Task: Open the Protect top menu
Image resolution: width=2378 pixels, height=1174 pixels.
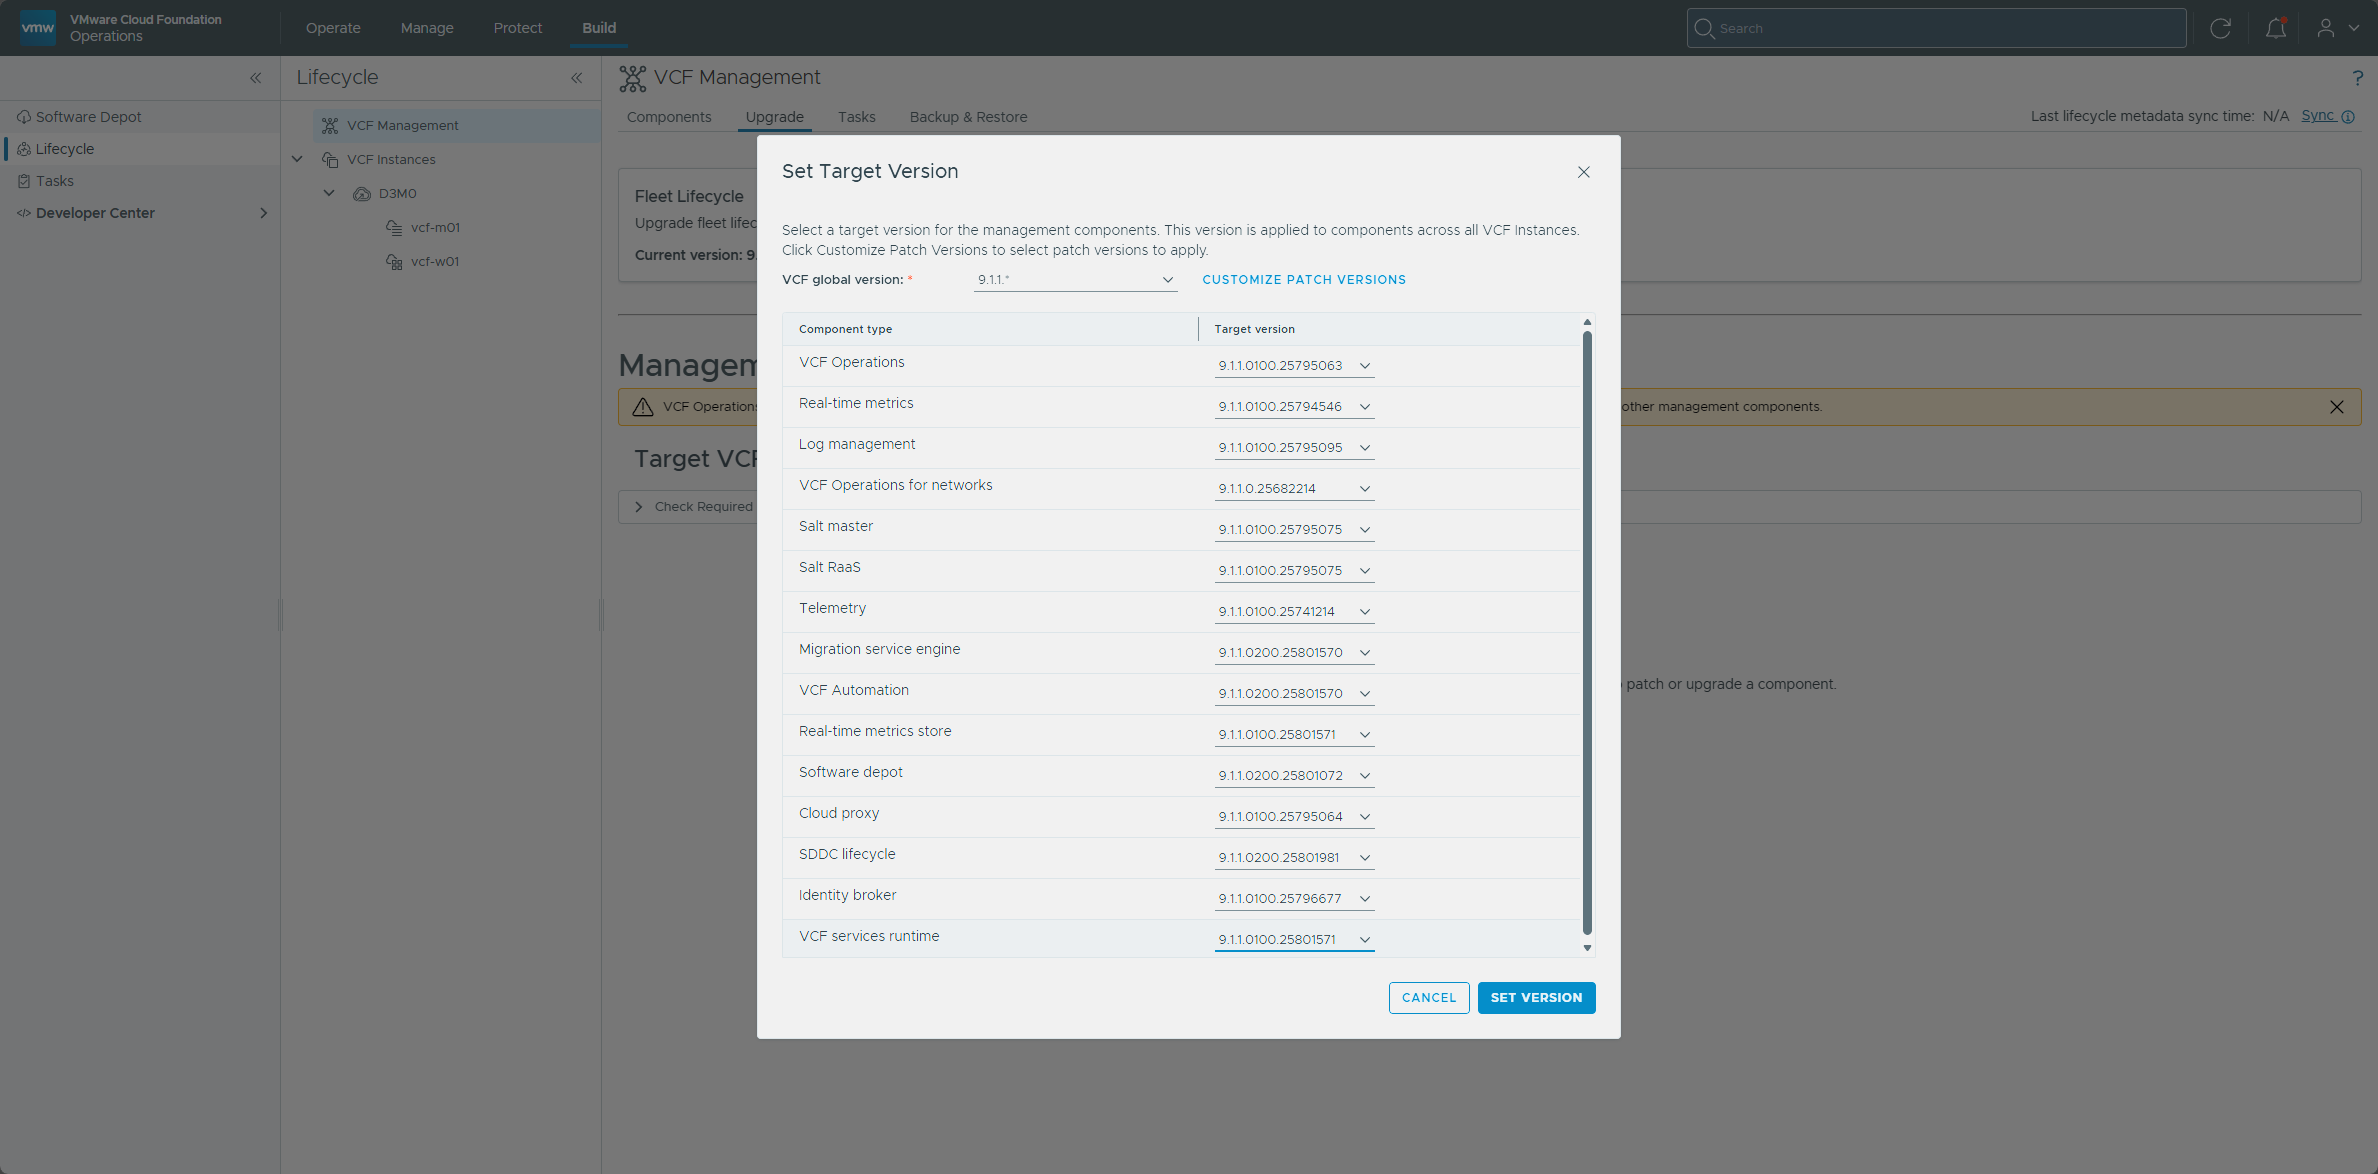Action: click(518, 28)
